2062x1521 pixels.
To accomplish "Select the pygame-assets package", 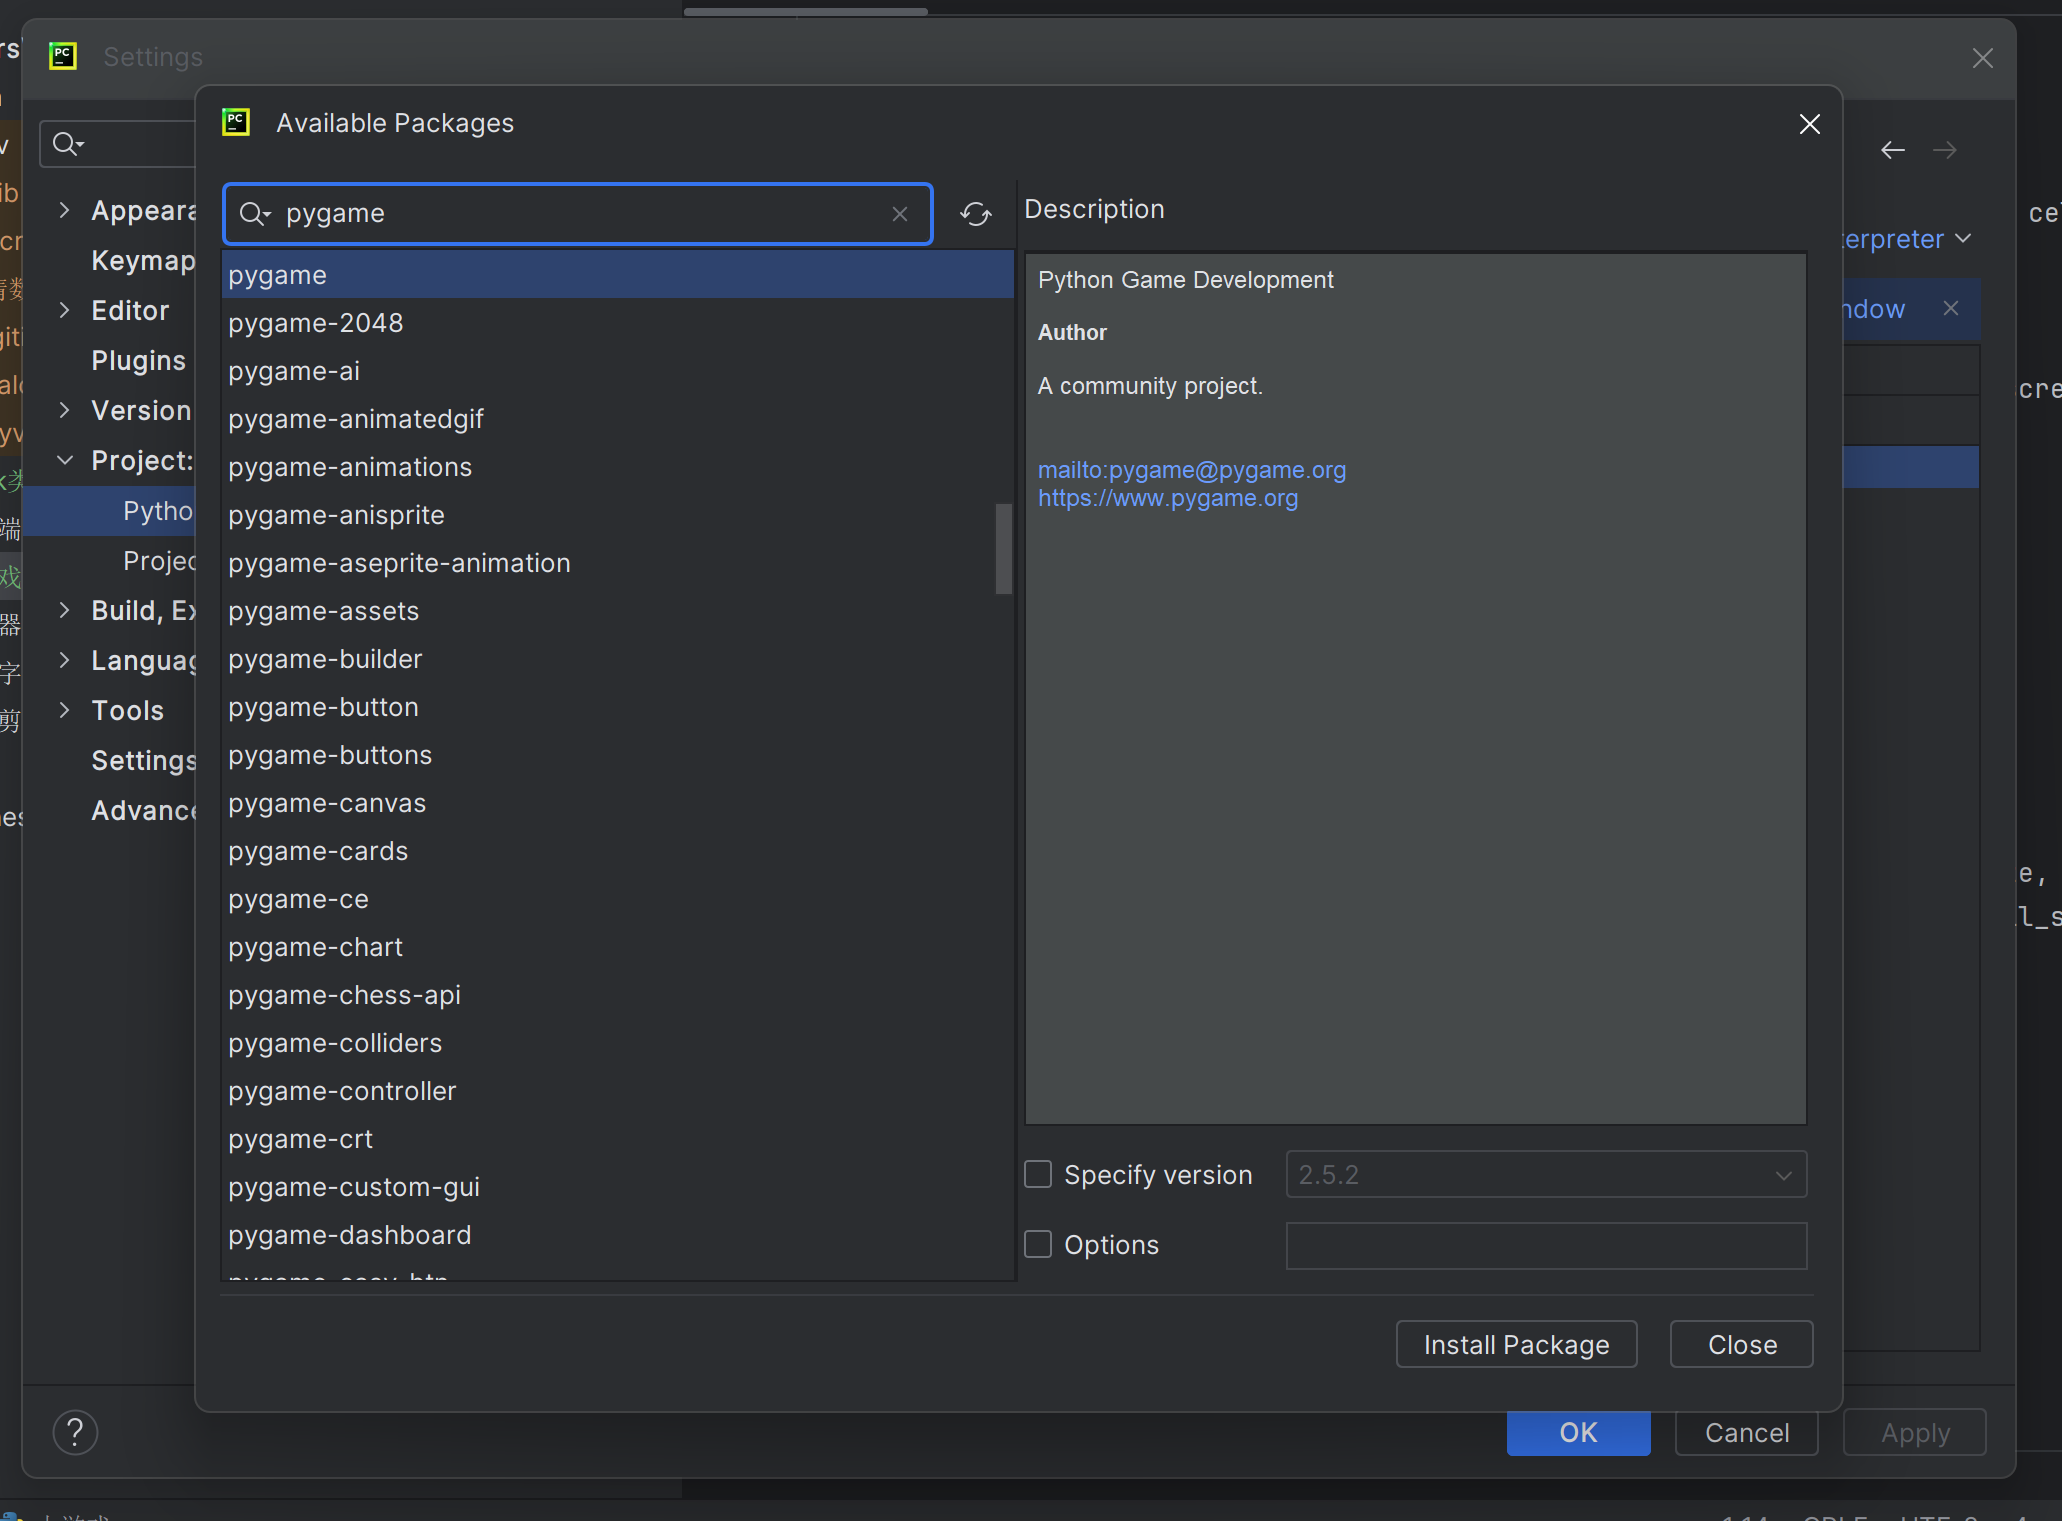I will click(617, 611).
